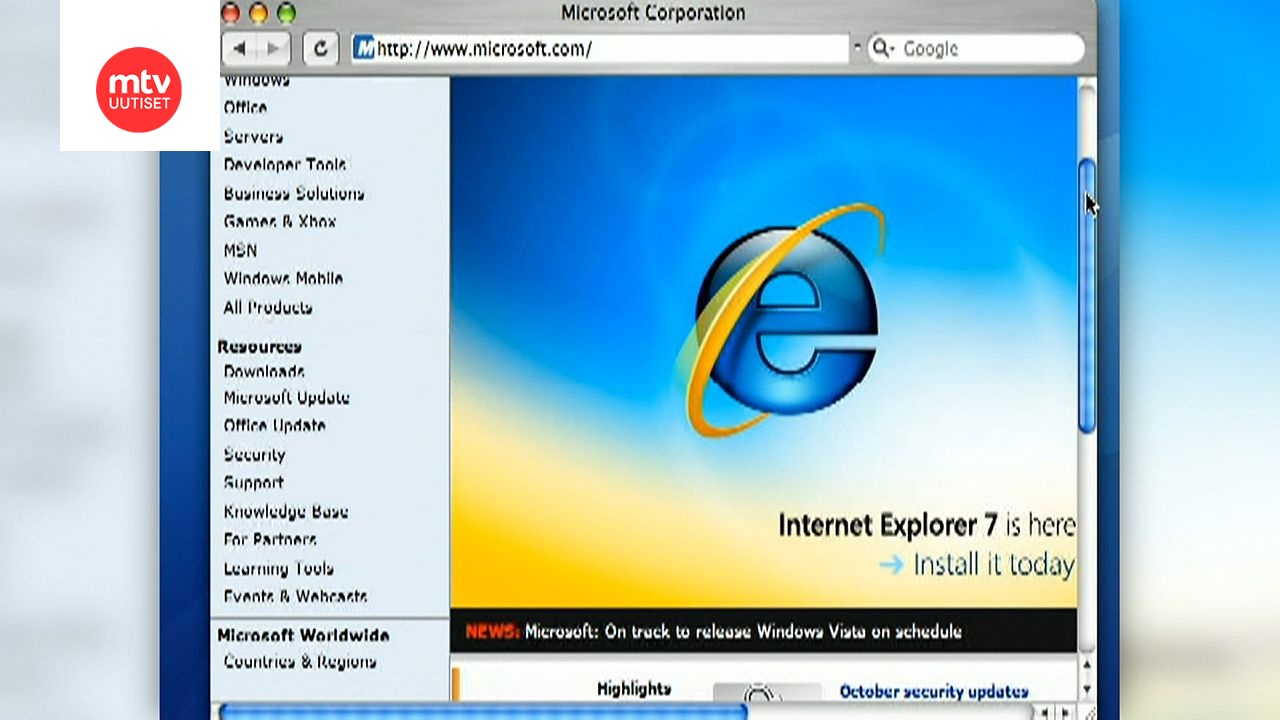Viewport: 1280px width, 720px height.
Task: Click the forward navigation arrow
Action: tap(272, 47)
